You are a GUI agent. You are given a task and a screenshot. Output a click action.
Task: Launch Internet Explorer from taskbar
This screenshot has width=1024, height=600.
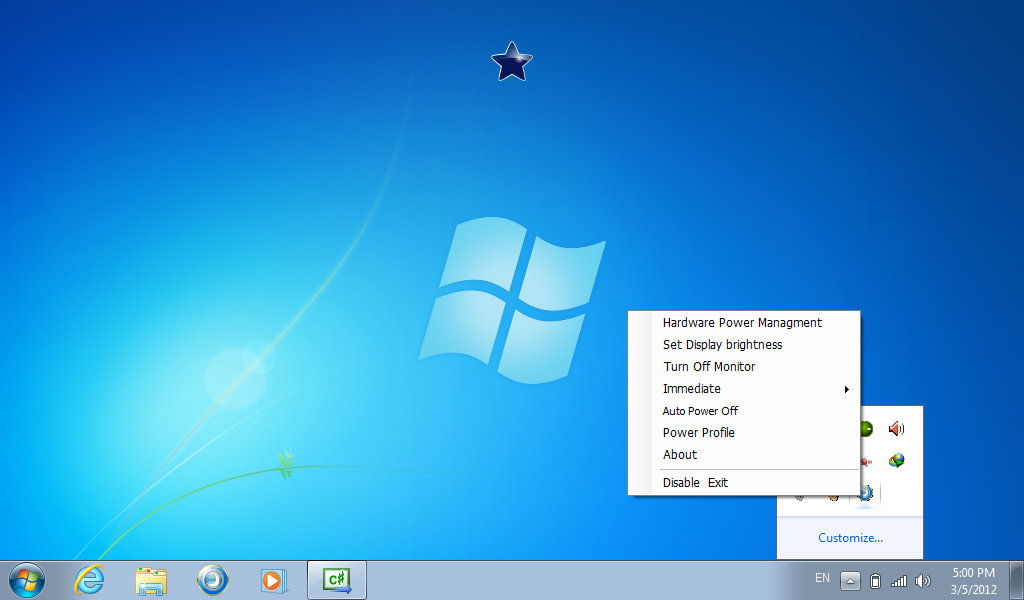[x=89, y=580]
